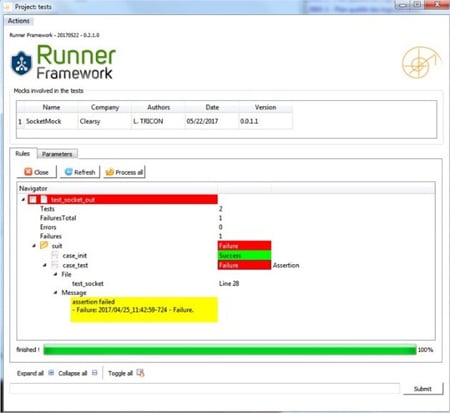Click the test_socket_out document icon

click(44, 199)
